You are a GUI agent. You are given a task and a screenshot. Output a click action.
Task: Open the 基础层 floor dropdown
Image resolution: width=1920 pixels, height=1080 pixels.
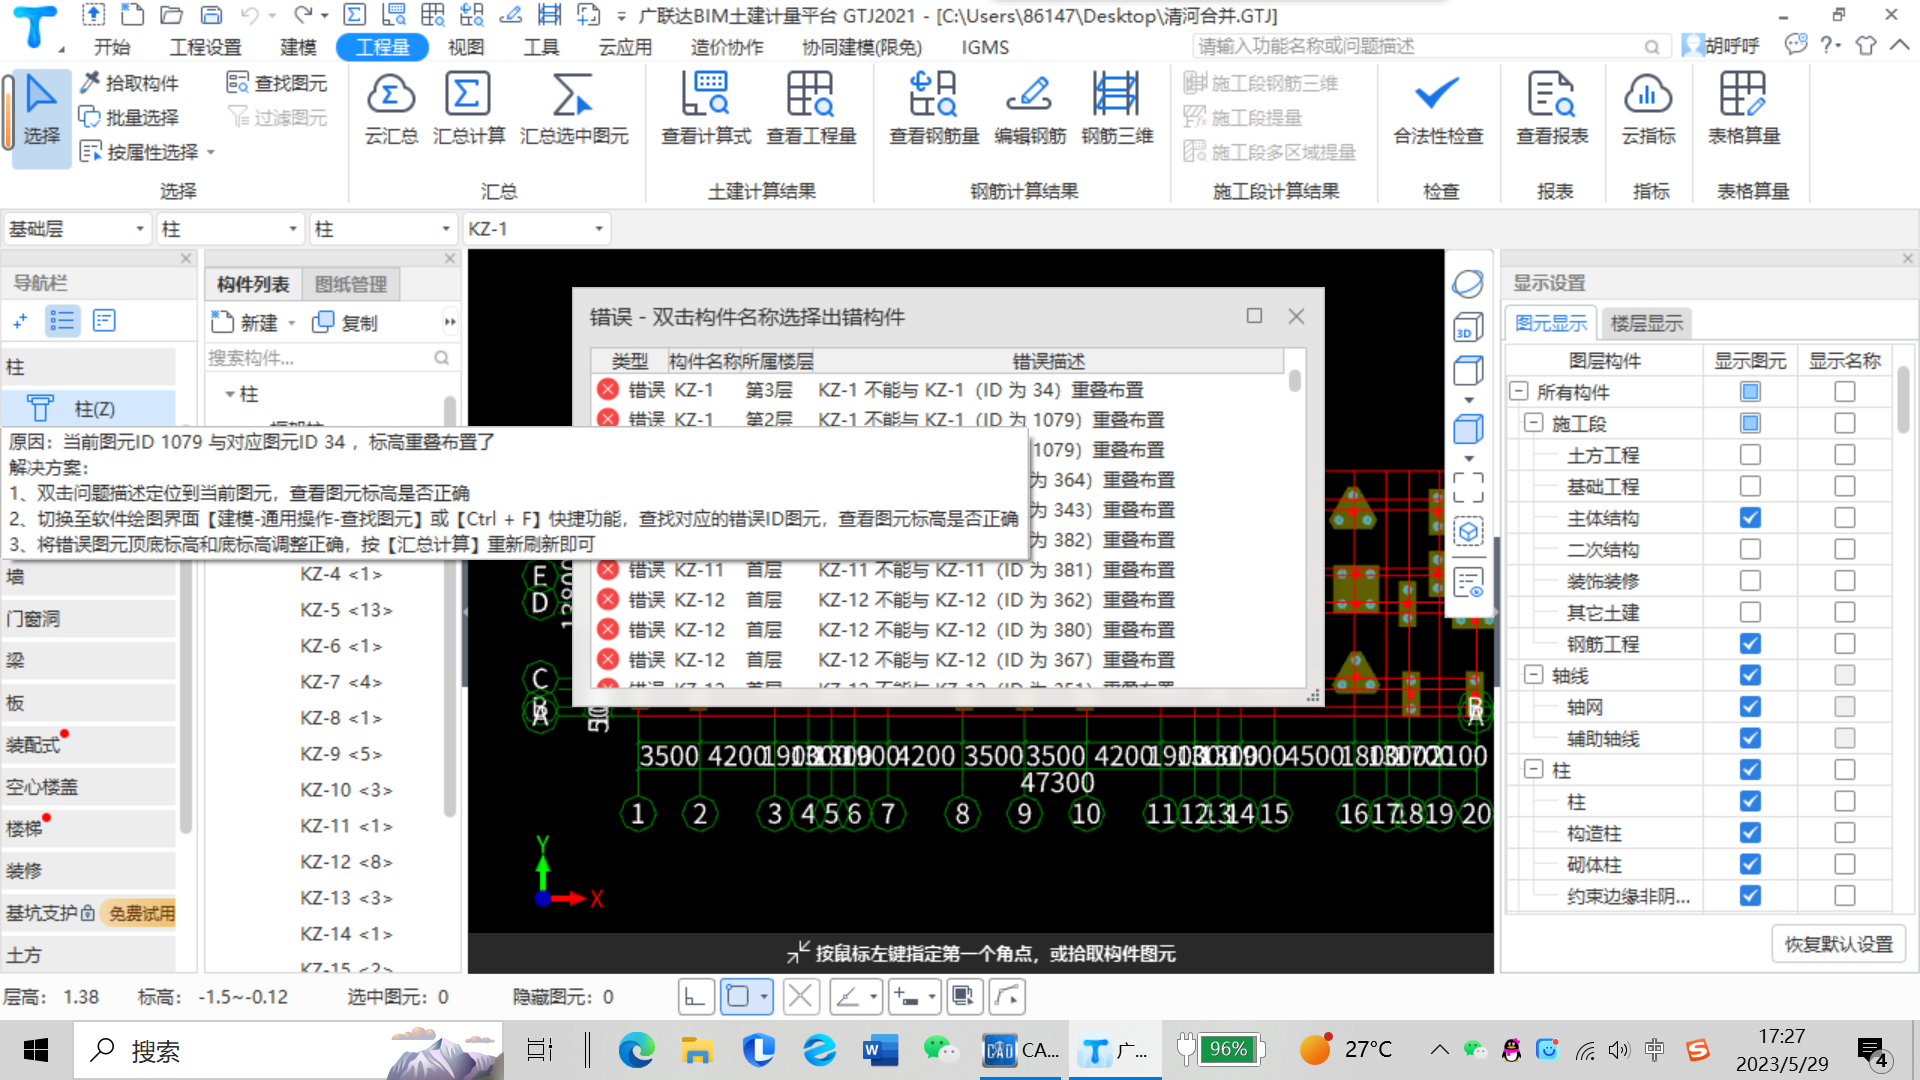click(x=77, y=229)
